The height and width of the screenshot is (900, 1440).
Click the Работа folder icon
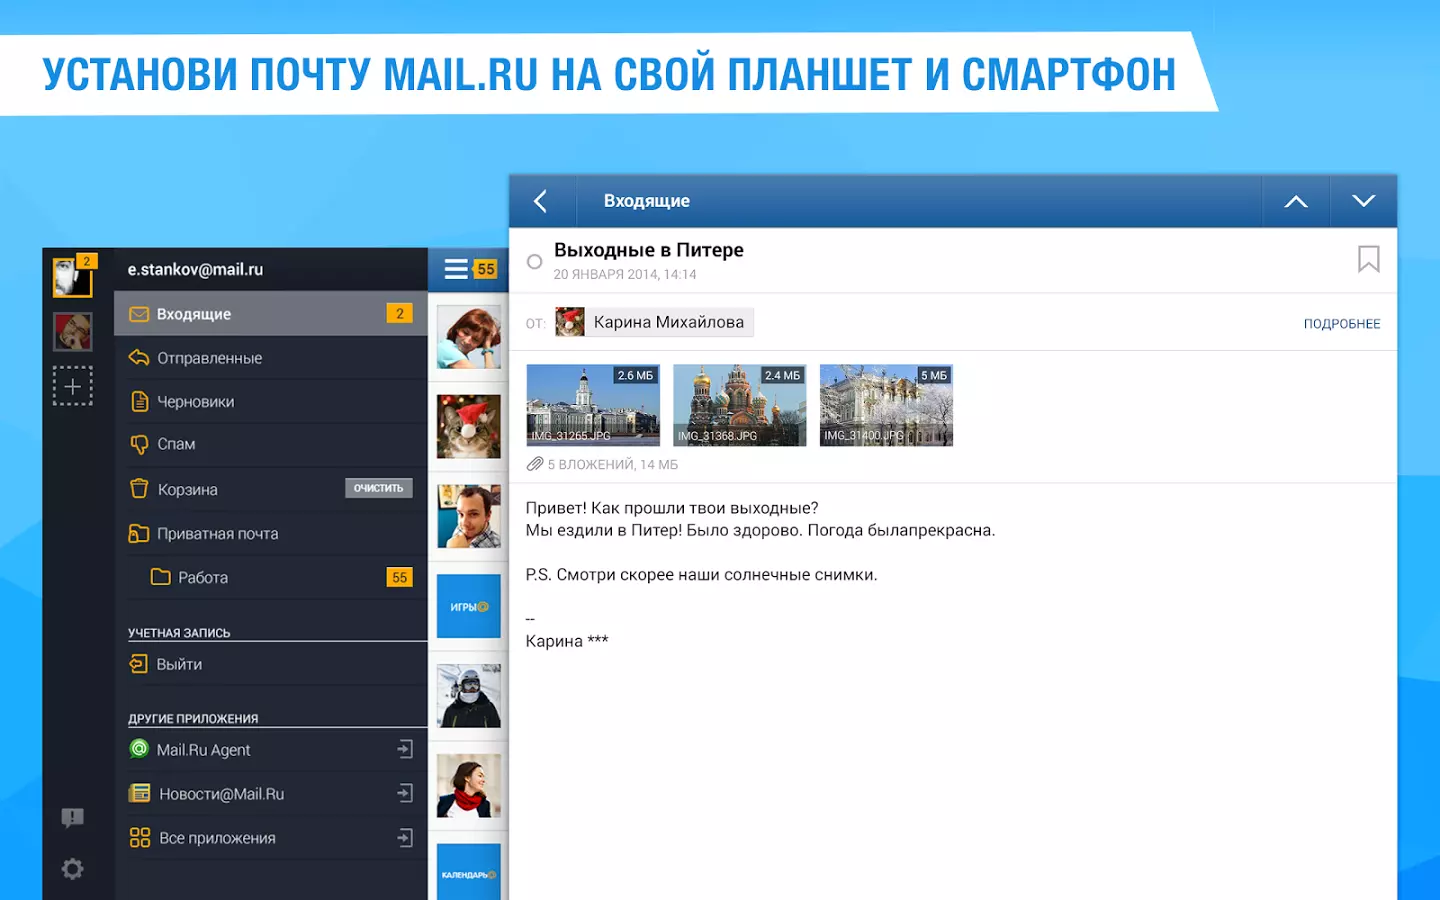click(160, 577)
